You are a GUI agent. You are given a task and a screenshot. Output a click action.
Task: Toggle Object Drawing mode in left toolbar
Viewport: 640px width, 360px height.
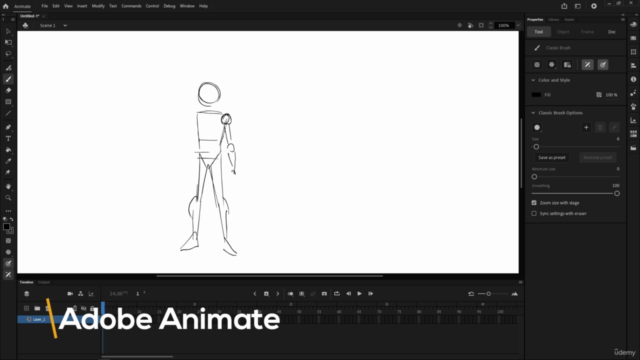8,241
